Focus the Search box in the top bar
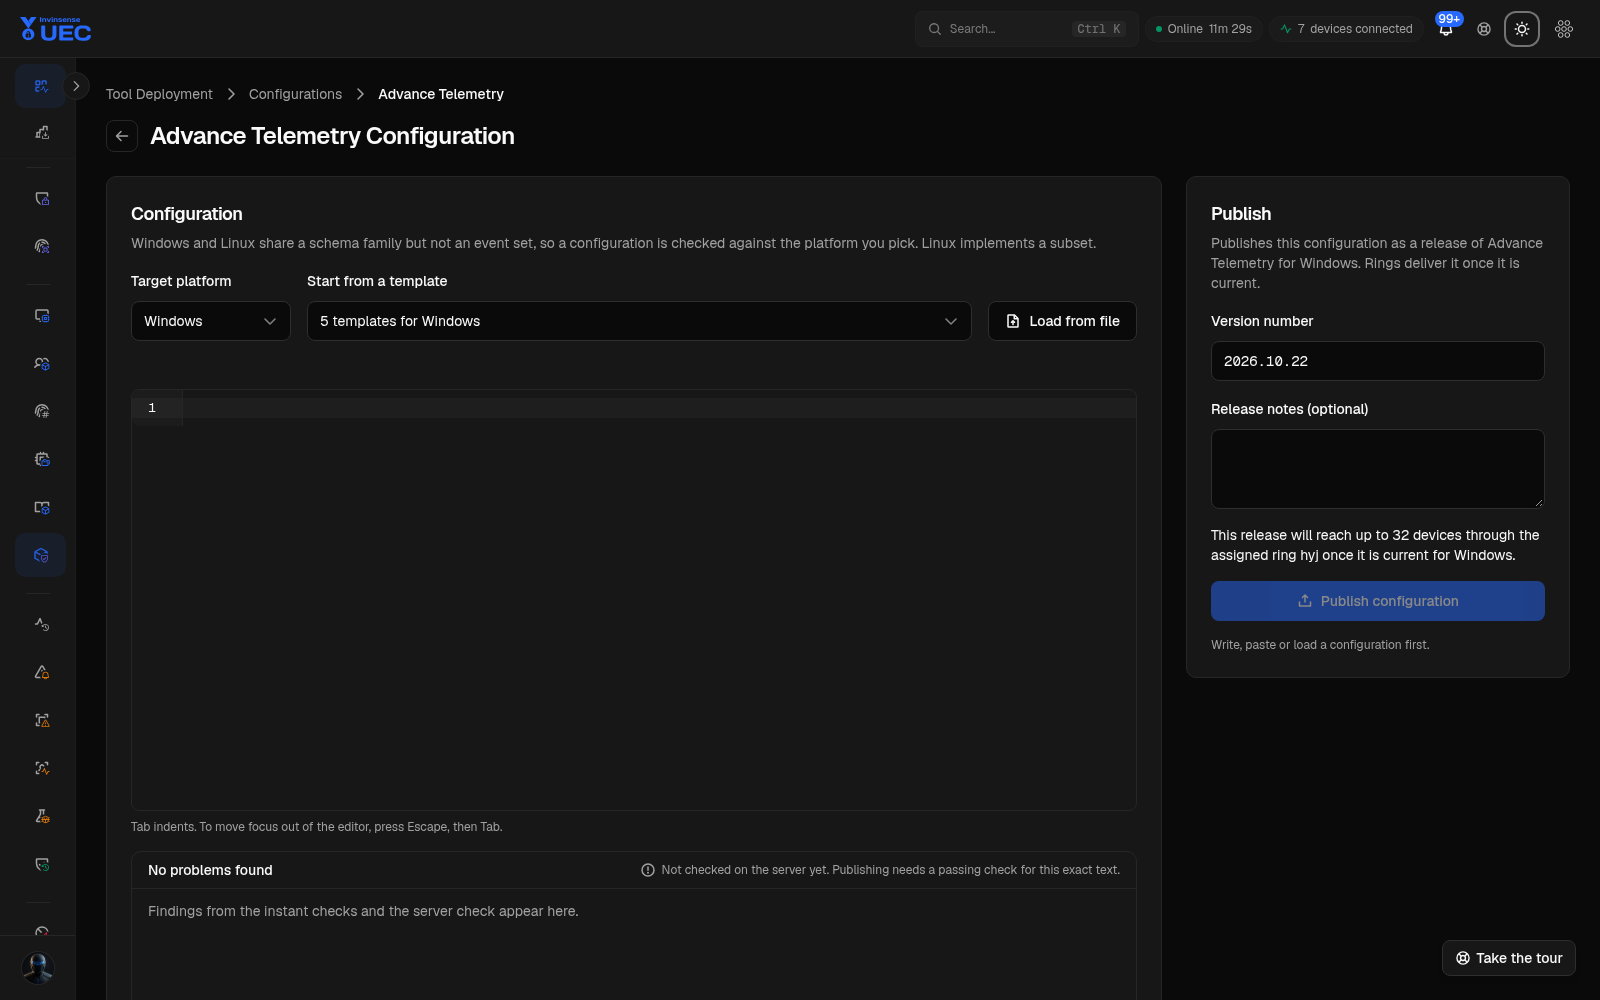Viewport: 1600px width, 1000px height. click(1027, 29)
